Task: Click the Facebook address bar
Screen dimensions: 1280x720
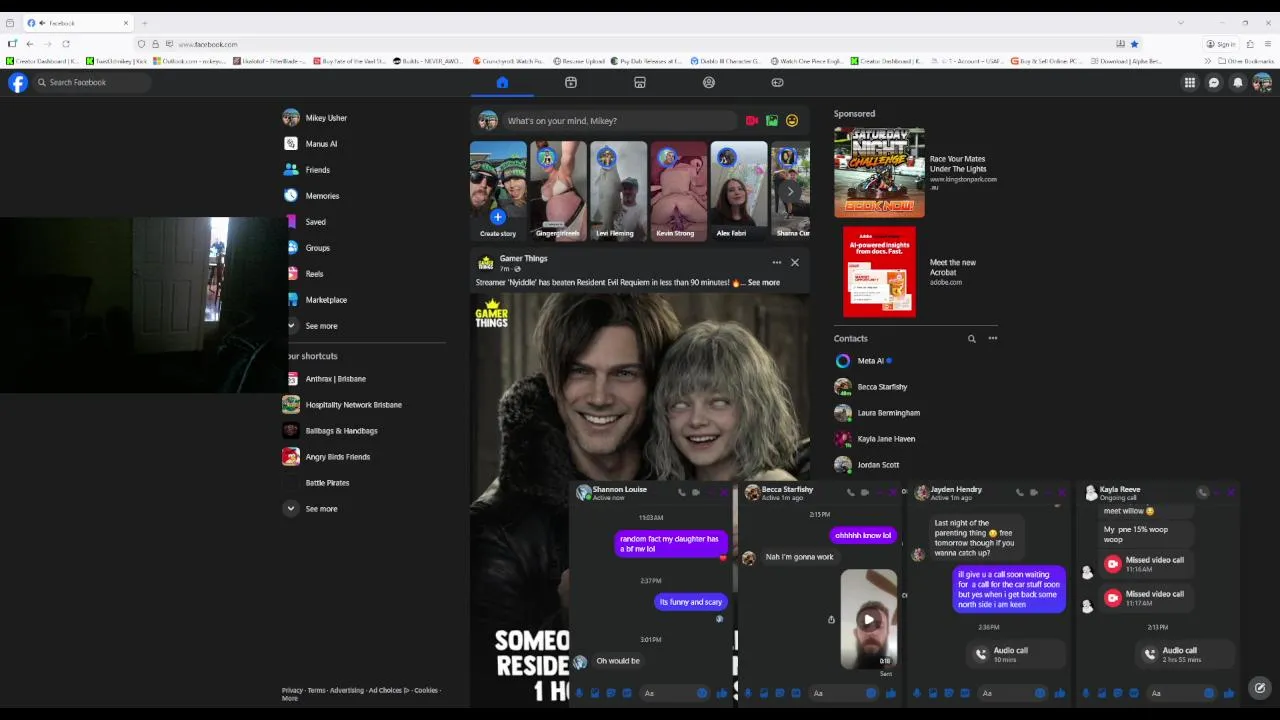Action: click(640, 44)
